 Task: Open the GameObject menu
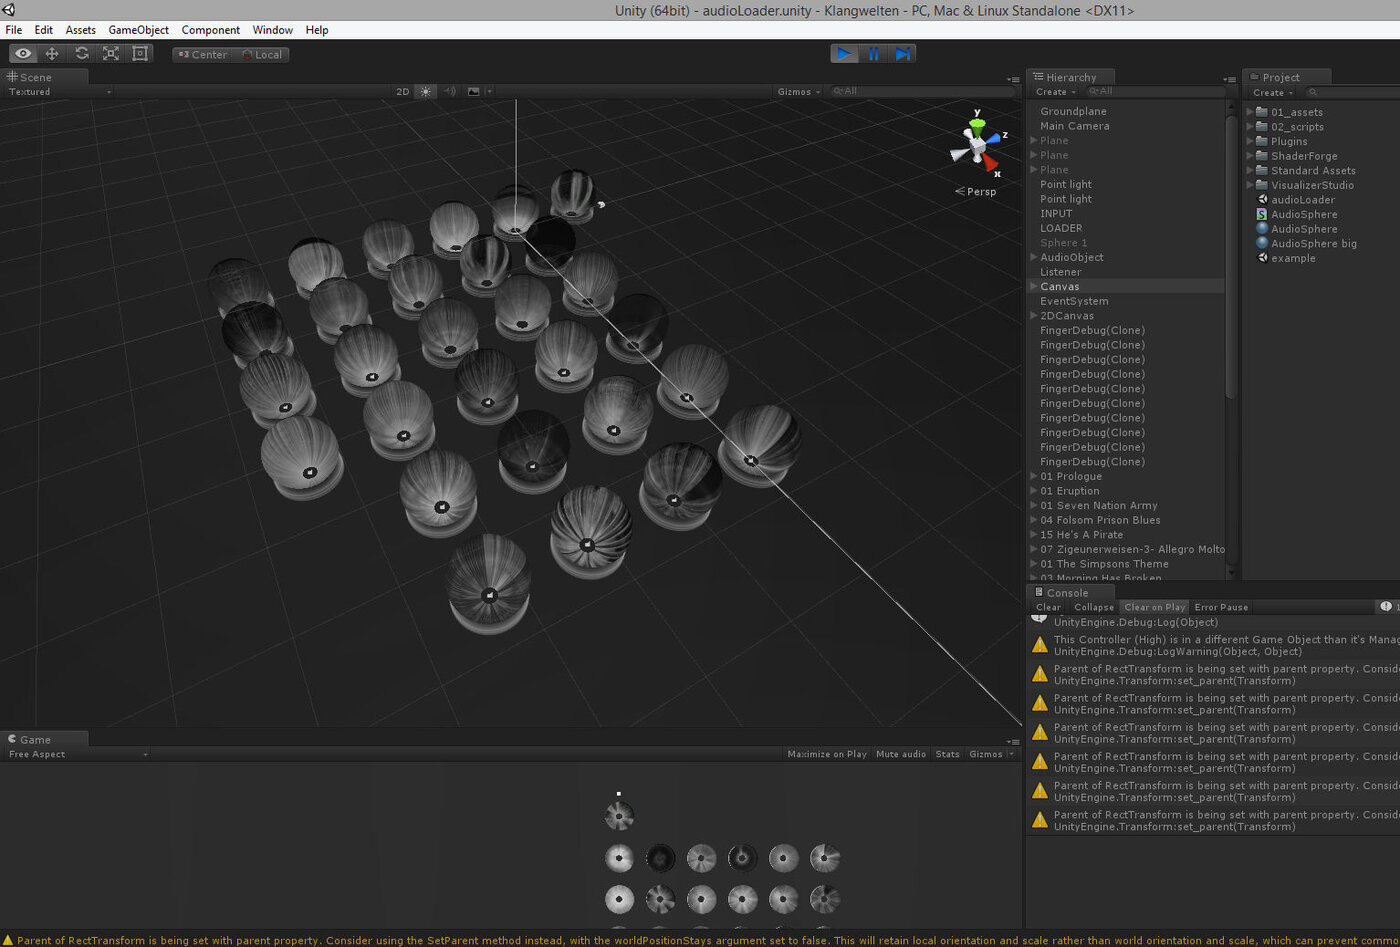(x=138, y=30)
